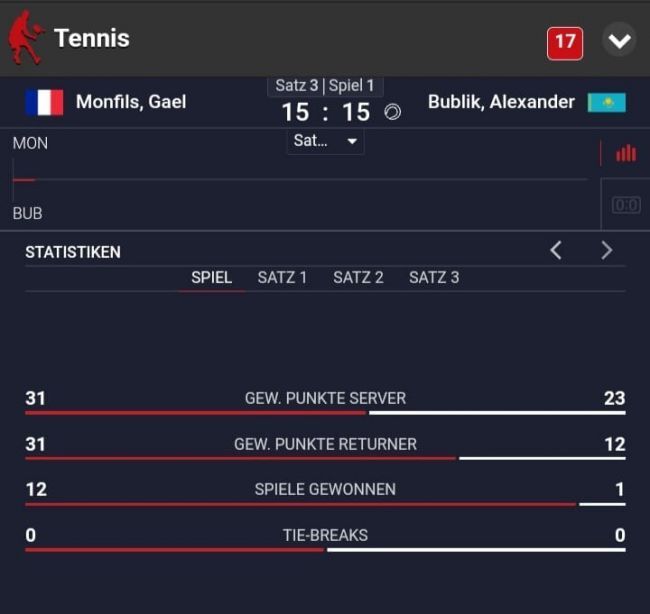Click the Spiele Gewonnen statistic row
This screenshot has width=650, height=614.
325,489
